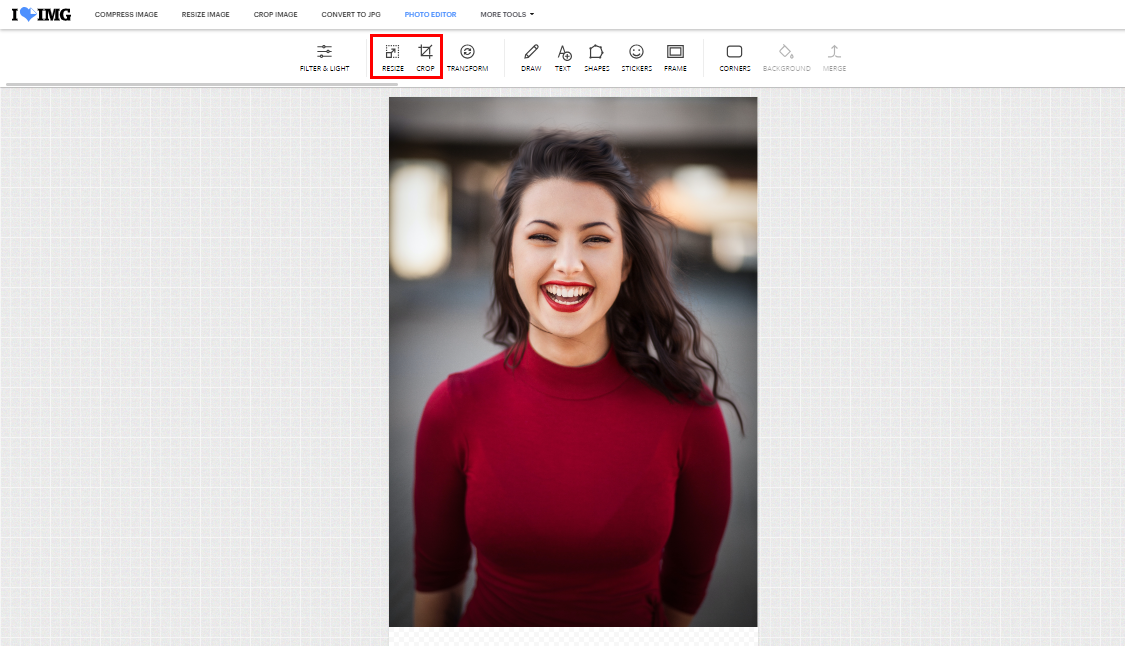The image size is (1125, 646).
Task: Open the Transform tool
Action: (x=467, y=57)
